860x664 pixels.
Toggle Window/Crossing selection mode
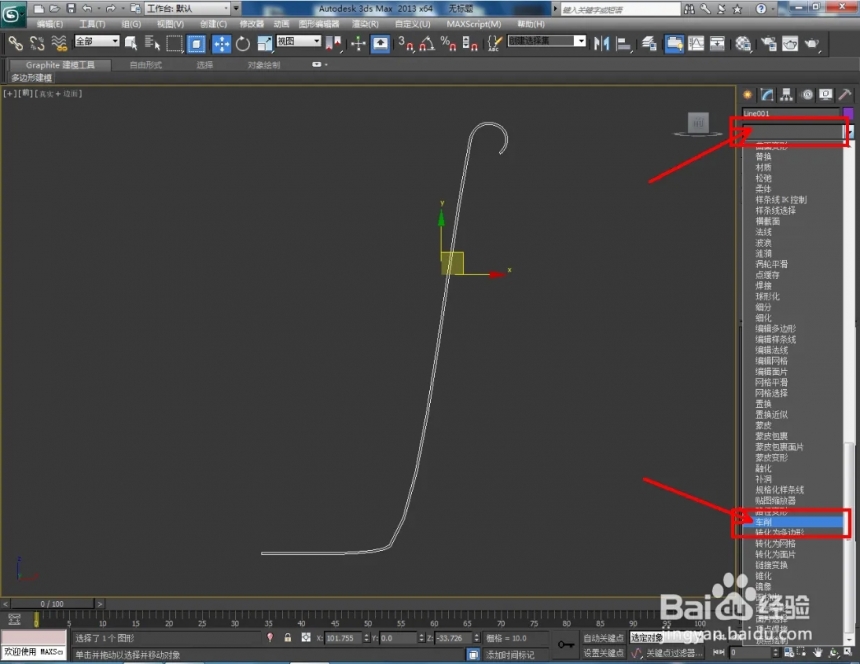(196, 43)
